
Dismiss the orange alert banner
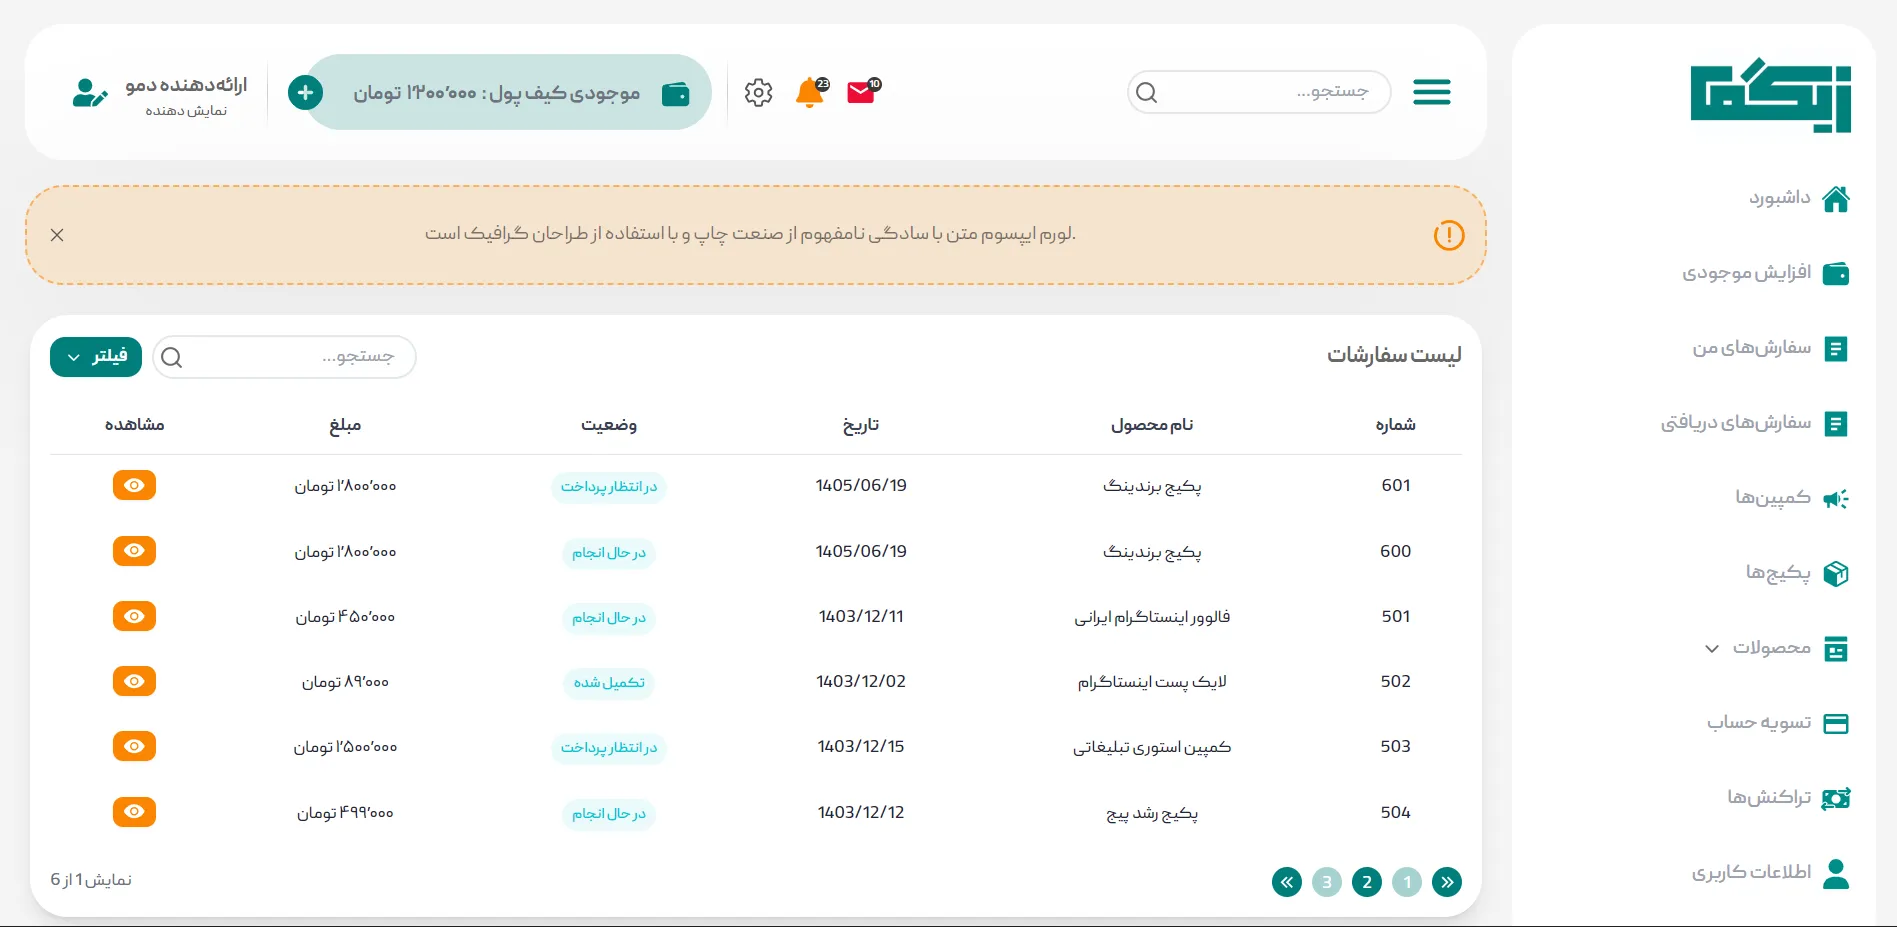click(57, 235)
